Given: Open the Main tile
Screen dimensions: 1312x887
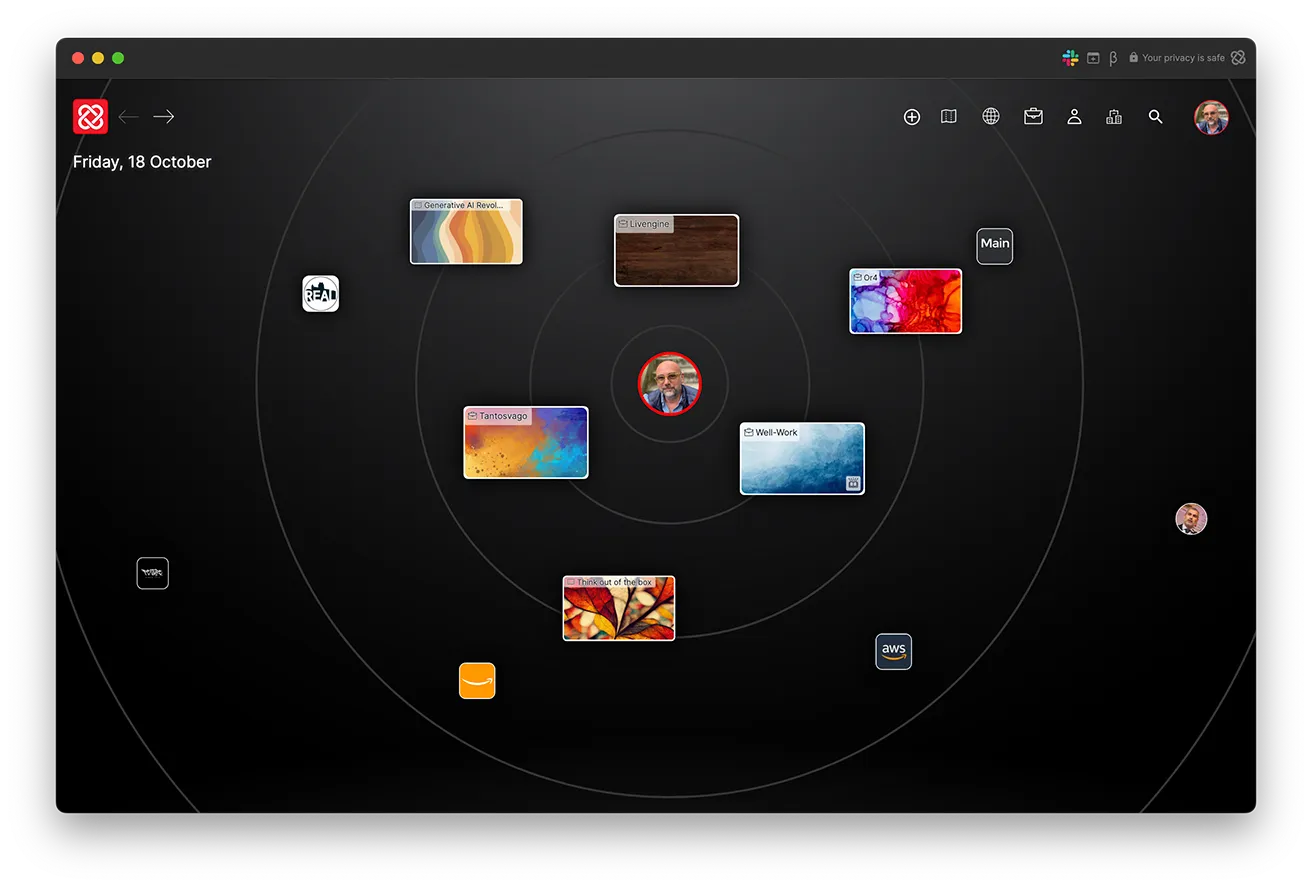Looking at the screenshot, I should (x=995, y=246).
